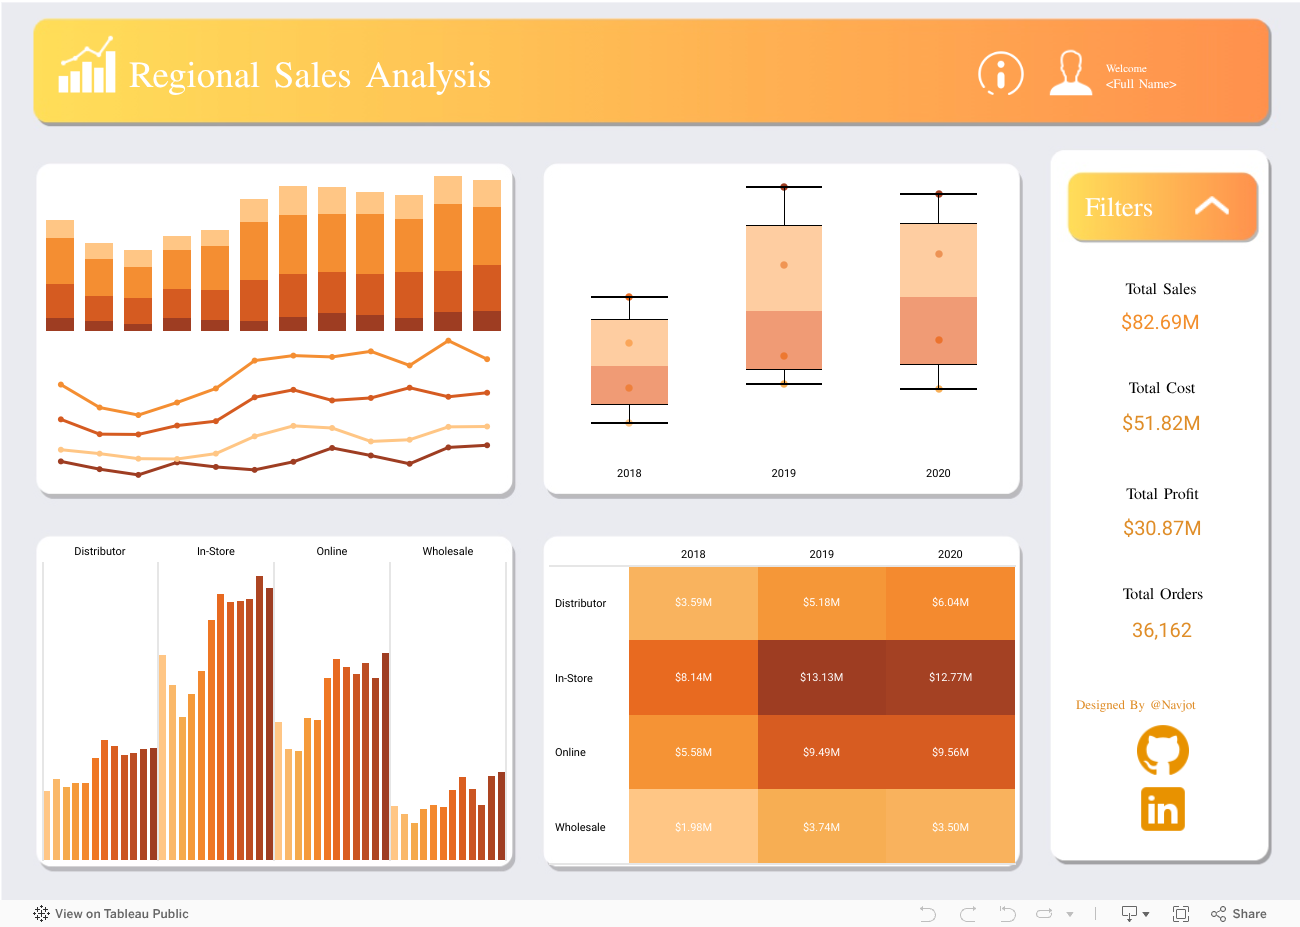Image resolution: width=1300 pixels, height=927 pixels.
Task: Enter full screen mode
Action: coord(1180,913)
